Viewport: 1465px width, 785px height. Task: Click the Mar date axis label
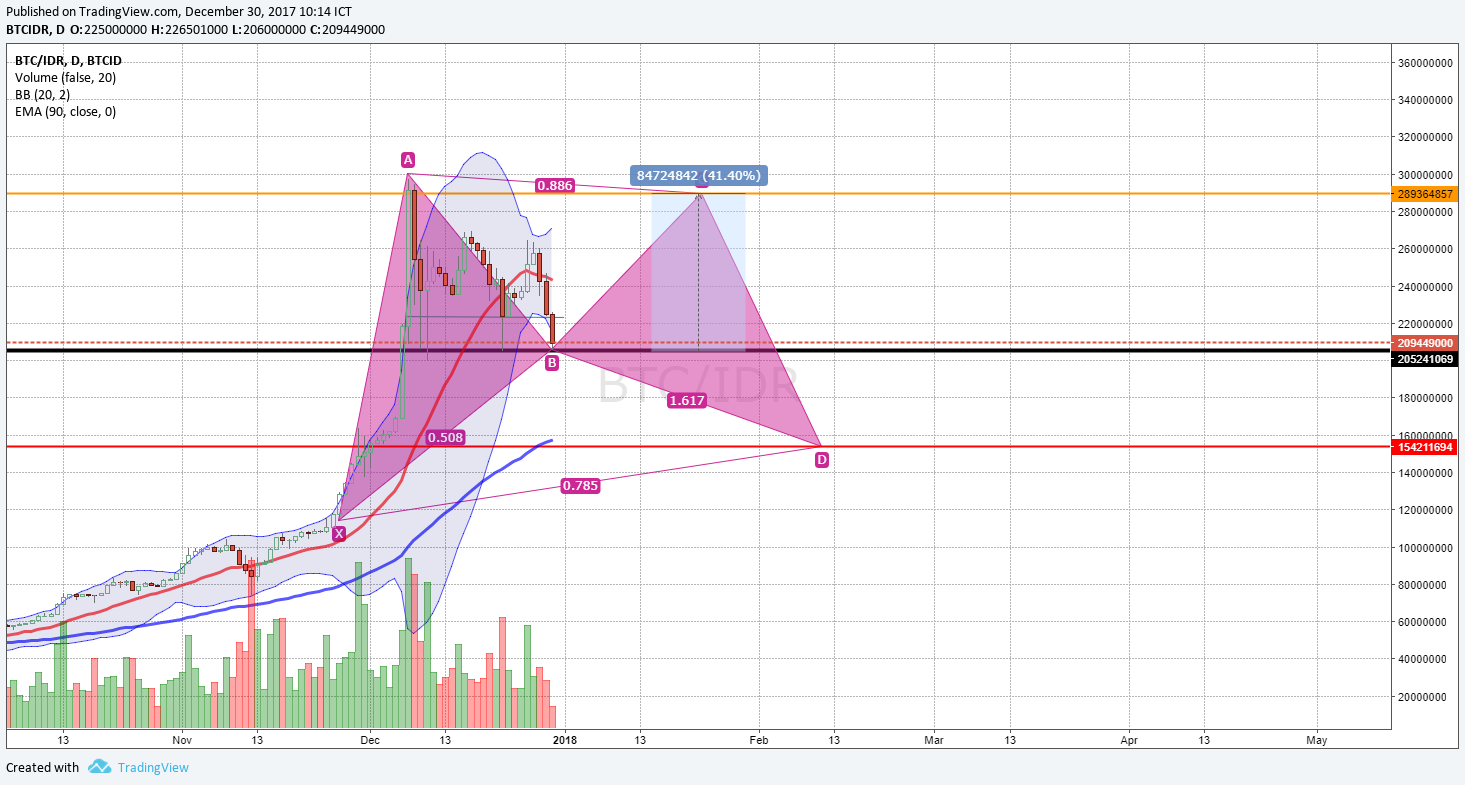pos(934,740)
